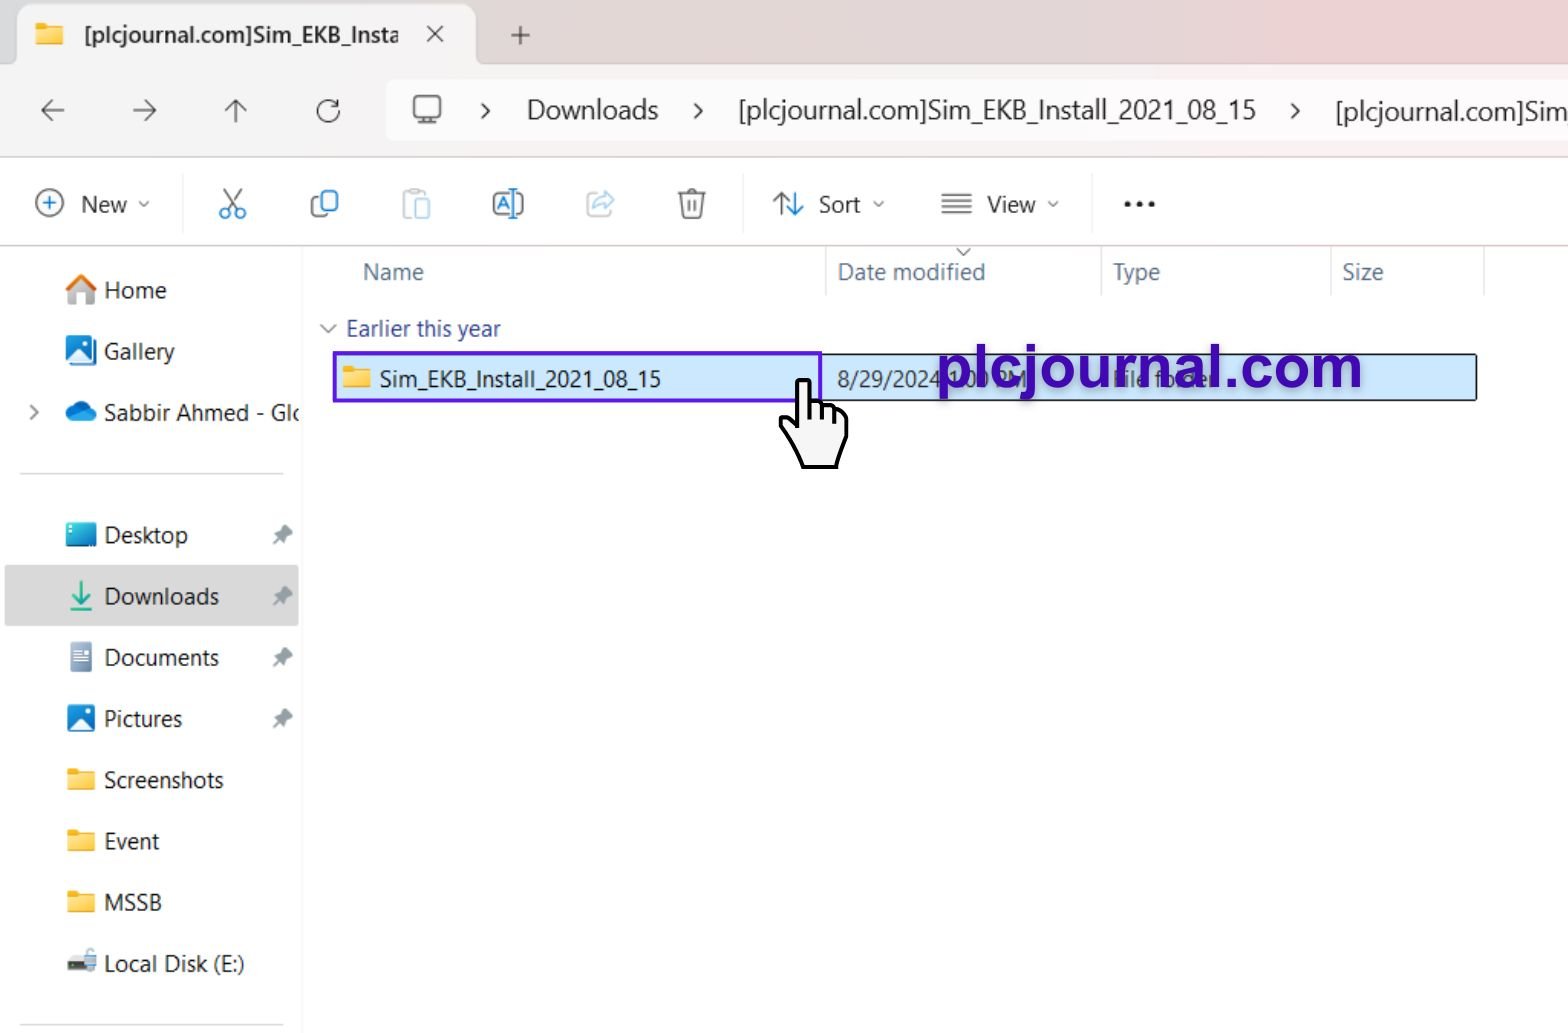This screenshot has height=1033, width=1568.
Task: Collapse the Earlier this year group
Action: 327,329
